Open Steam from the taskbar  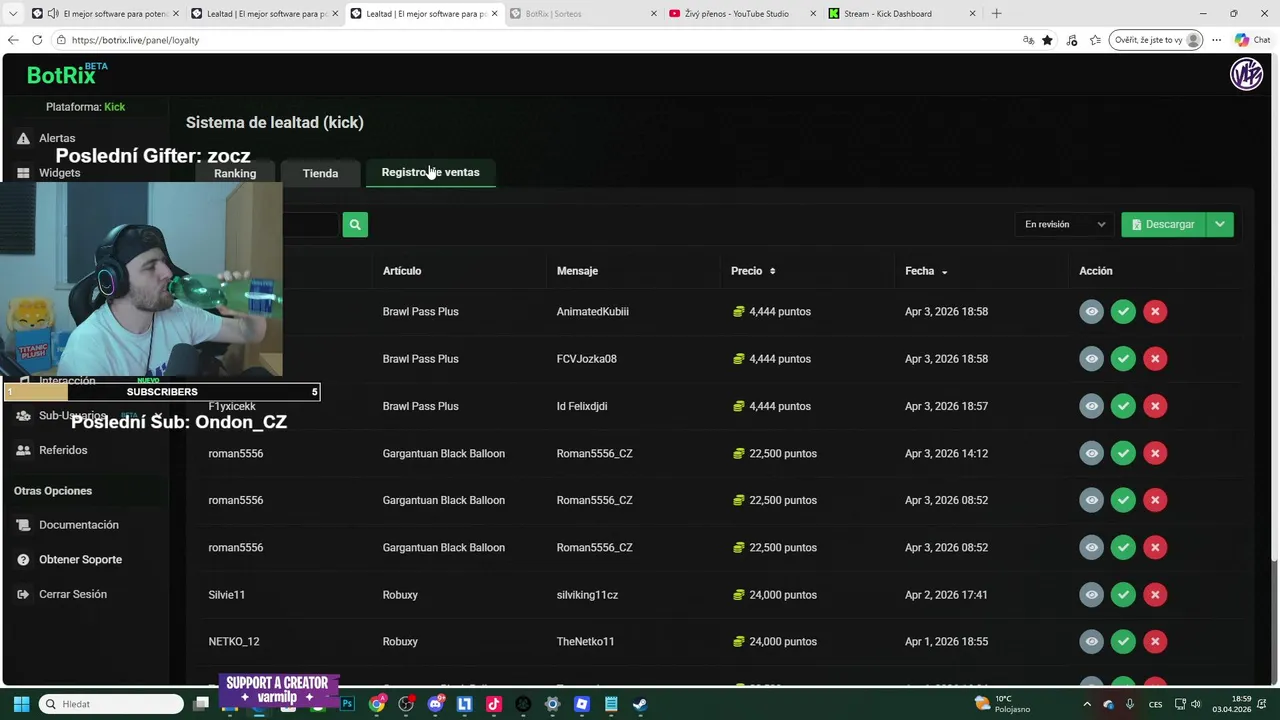[640, 704]
